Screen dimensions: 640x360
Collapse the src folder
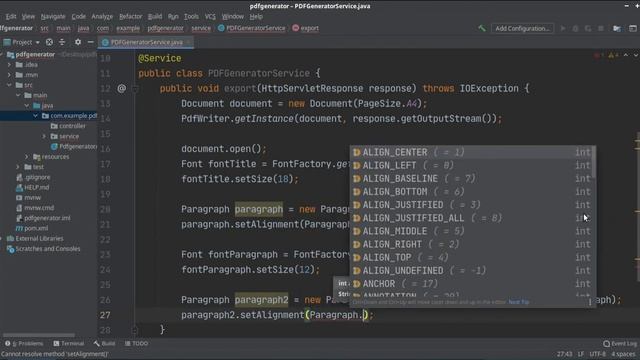pyautogui.click(x=9, y=85)
